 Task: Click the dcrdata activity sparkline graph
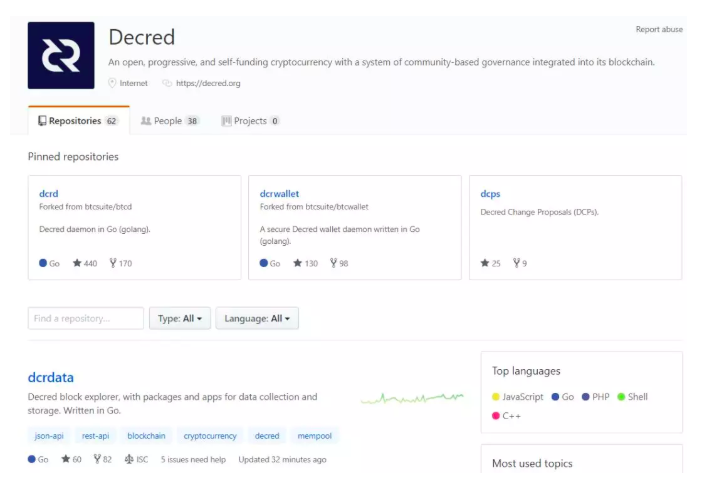412,398
